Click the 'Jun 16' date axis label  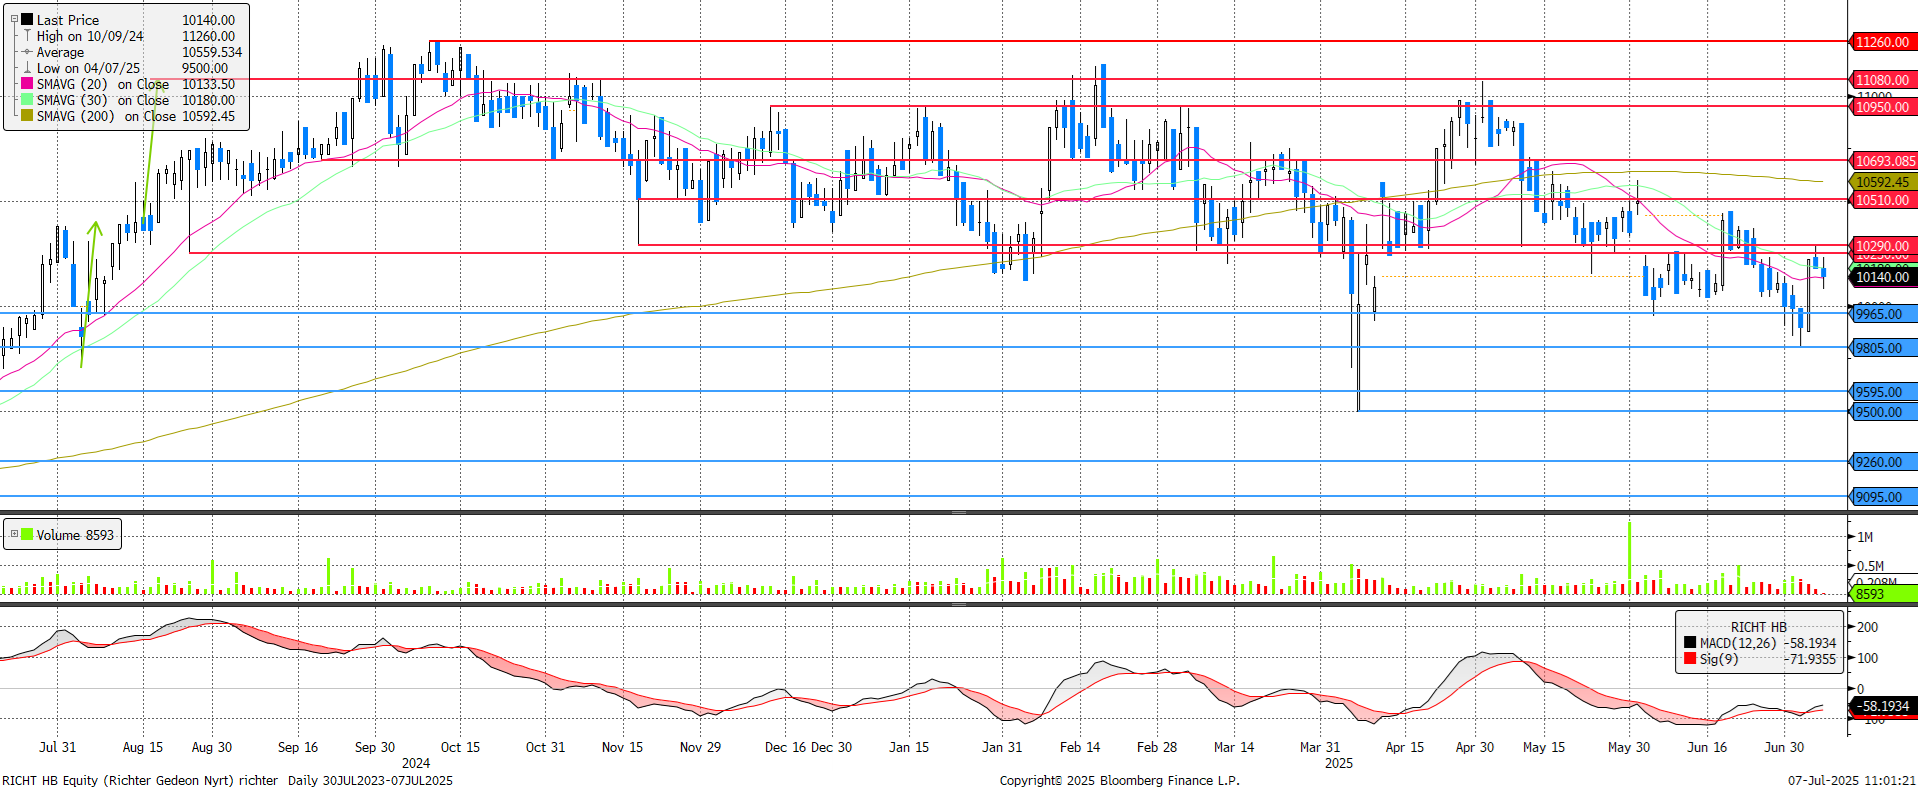click(1707, 747)
